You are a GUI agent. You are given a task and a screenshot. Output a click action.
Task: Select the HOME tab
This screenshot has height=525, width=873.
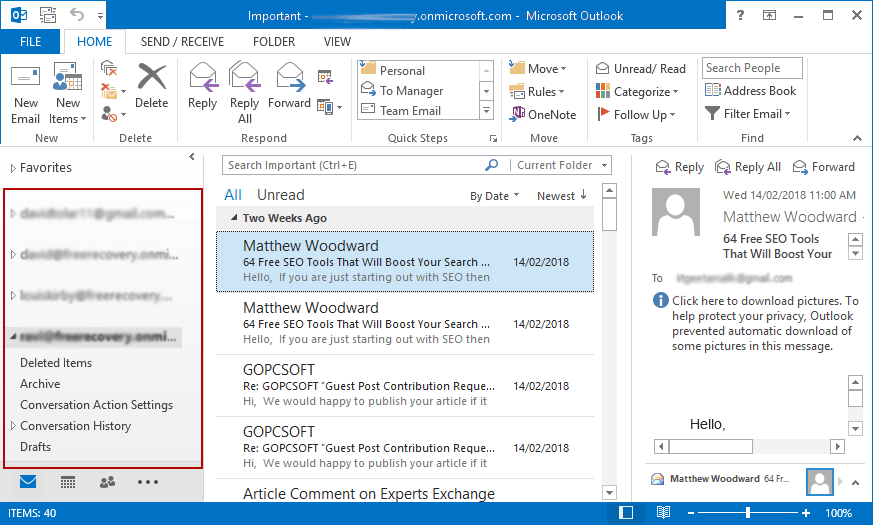95,42
